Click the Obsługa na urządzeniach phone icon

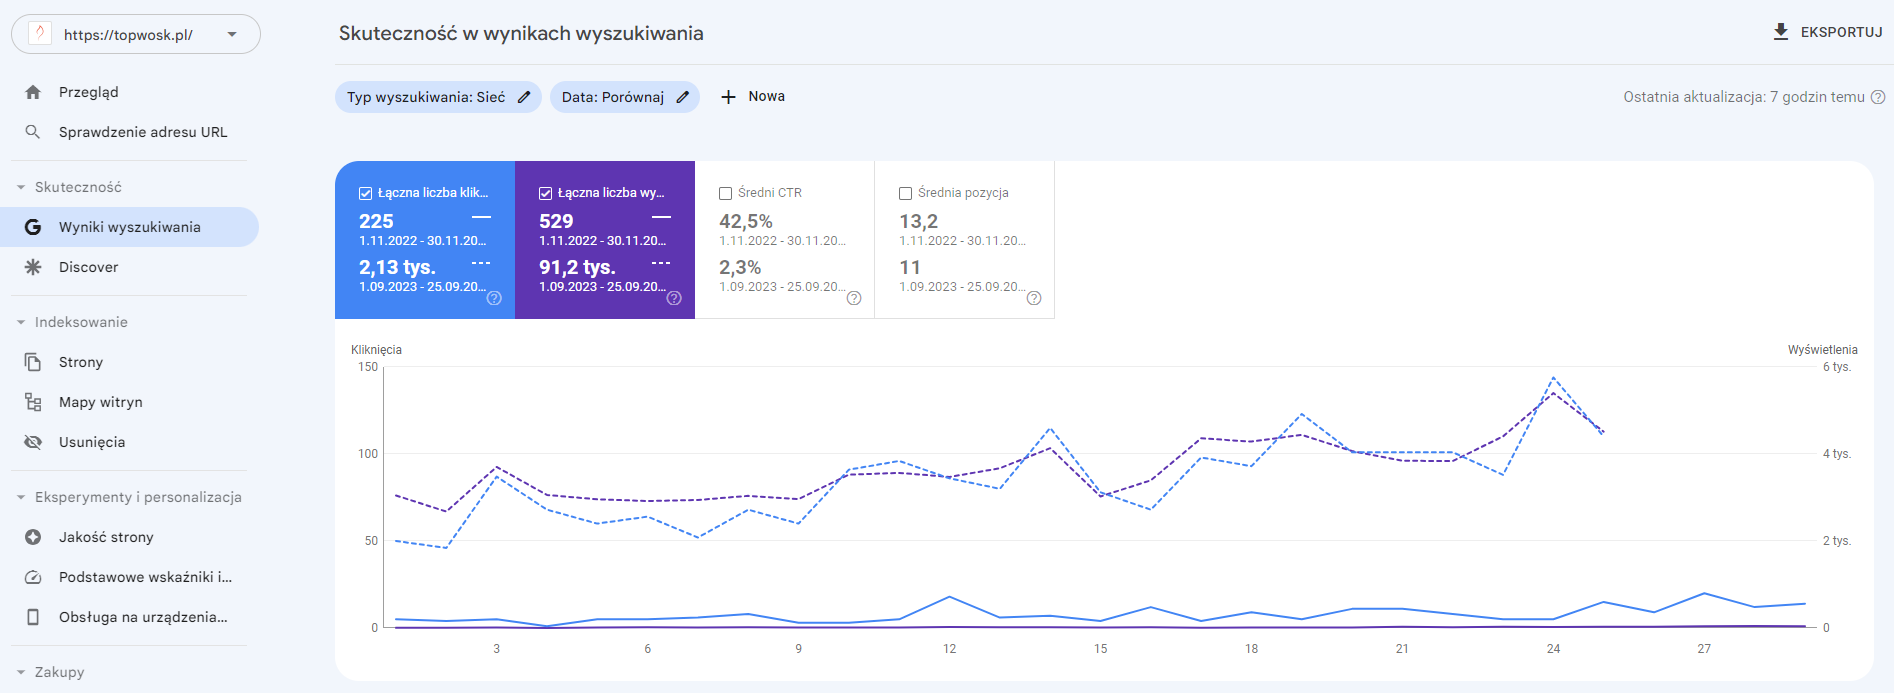click(33, 617)
